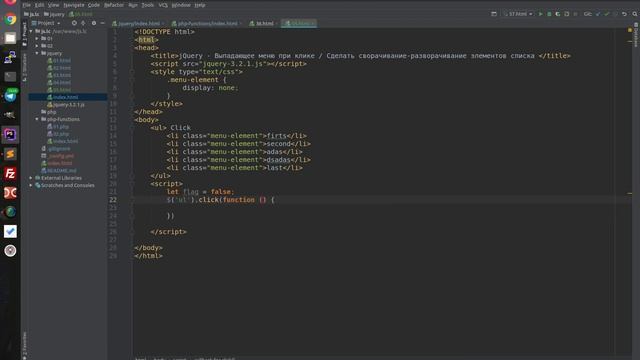Launch the Terminal from the dock
The width and height of the screenshot is (640, 360).
click(10, 76)
